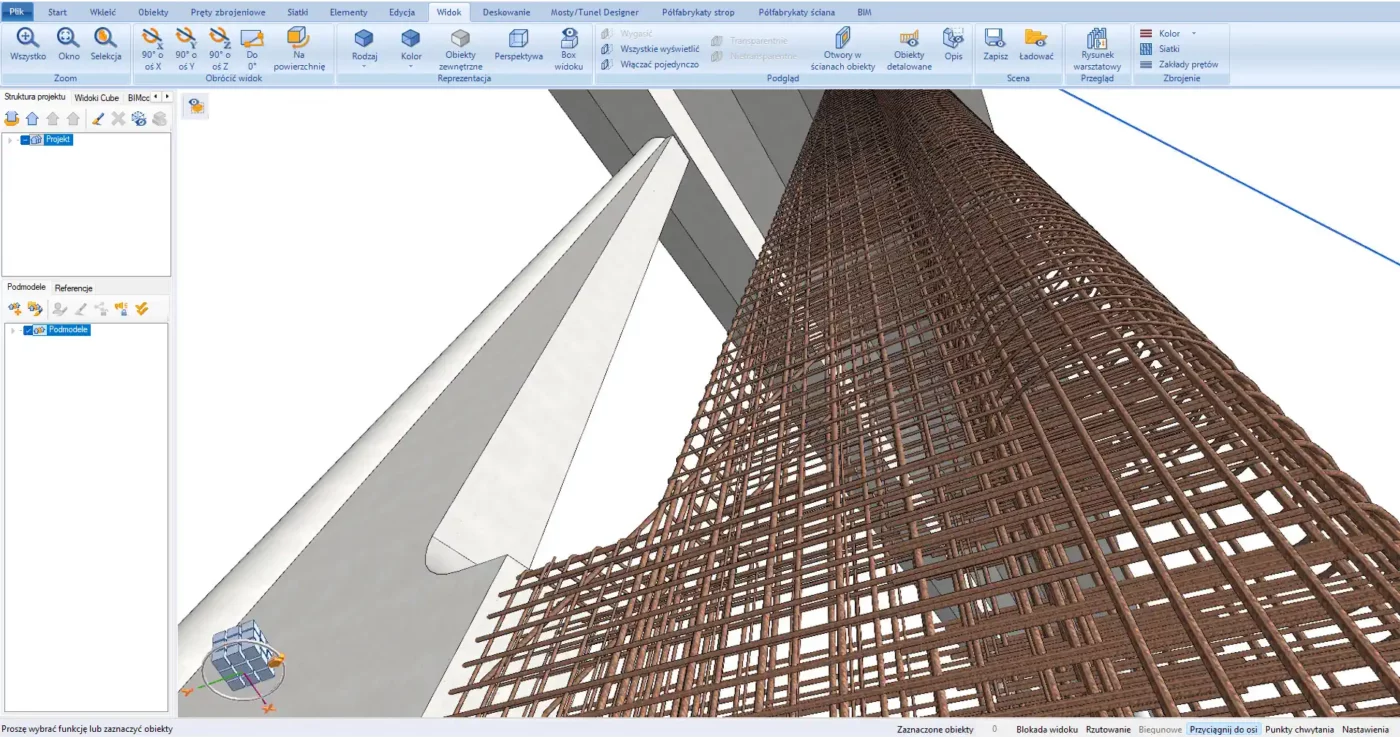Image resolution: width=1400 pixels, height=737 pixels.
Task: Toggle Przyciągnij do osi in status bar
Action: click(x=1223, y=730)
